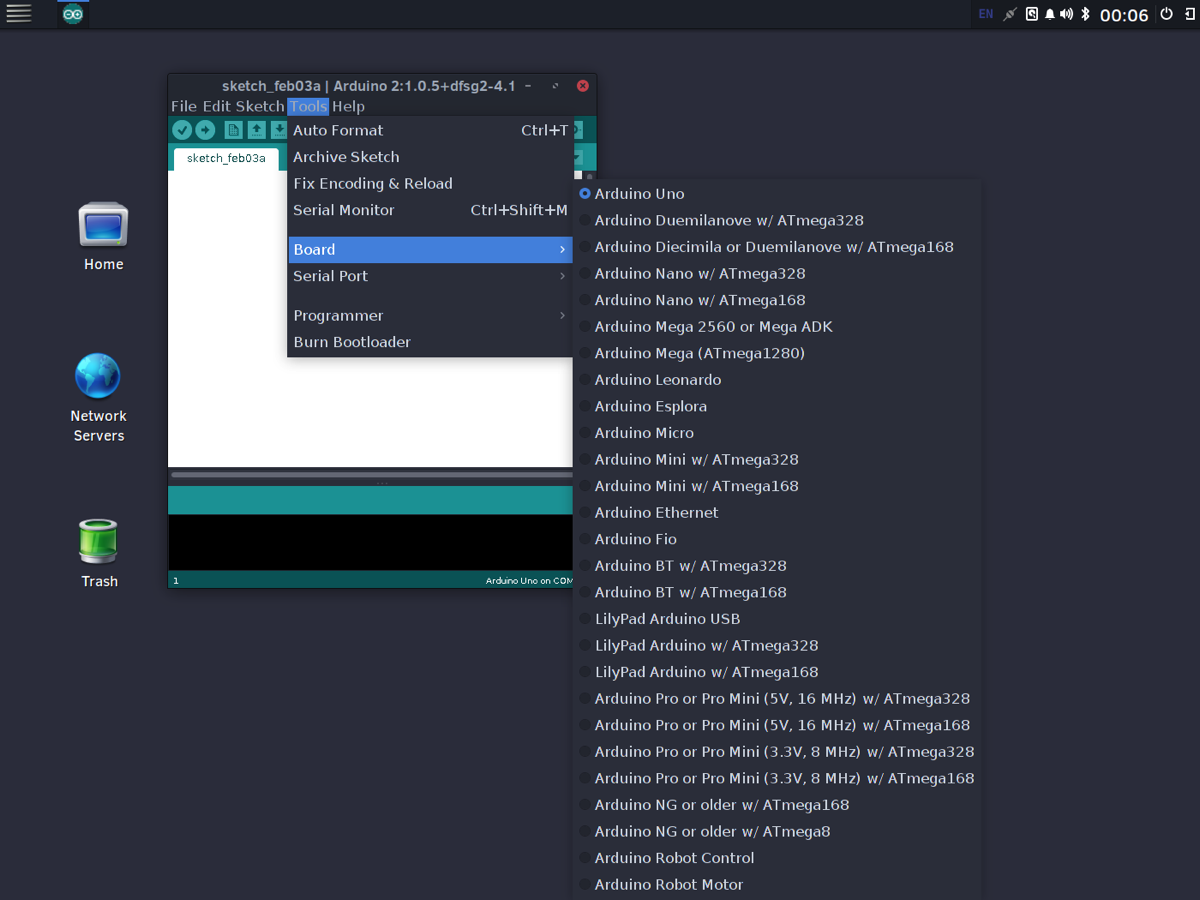1200x900 pixels.
Task: Expand the Serial Port submenu
Action: (x=430, y=276)
